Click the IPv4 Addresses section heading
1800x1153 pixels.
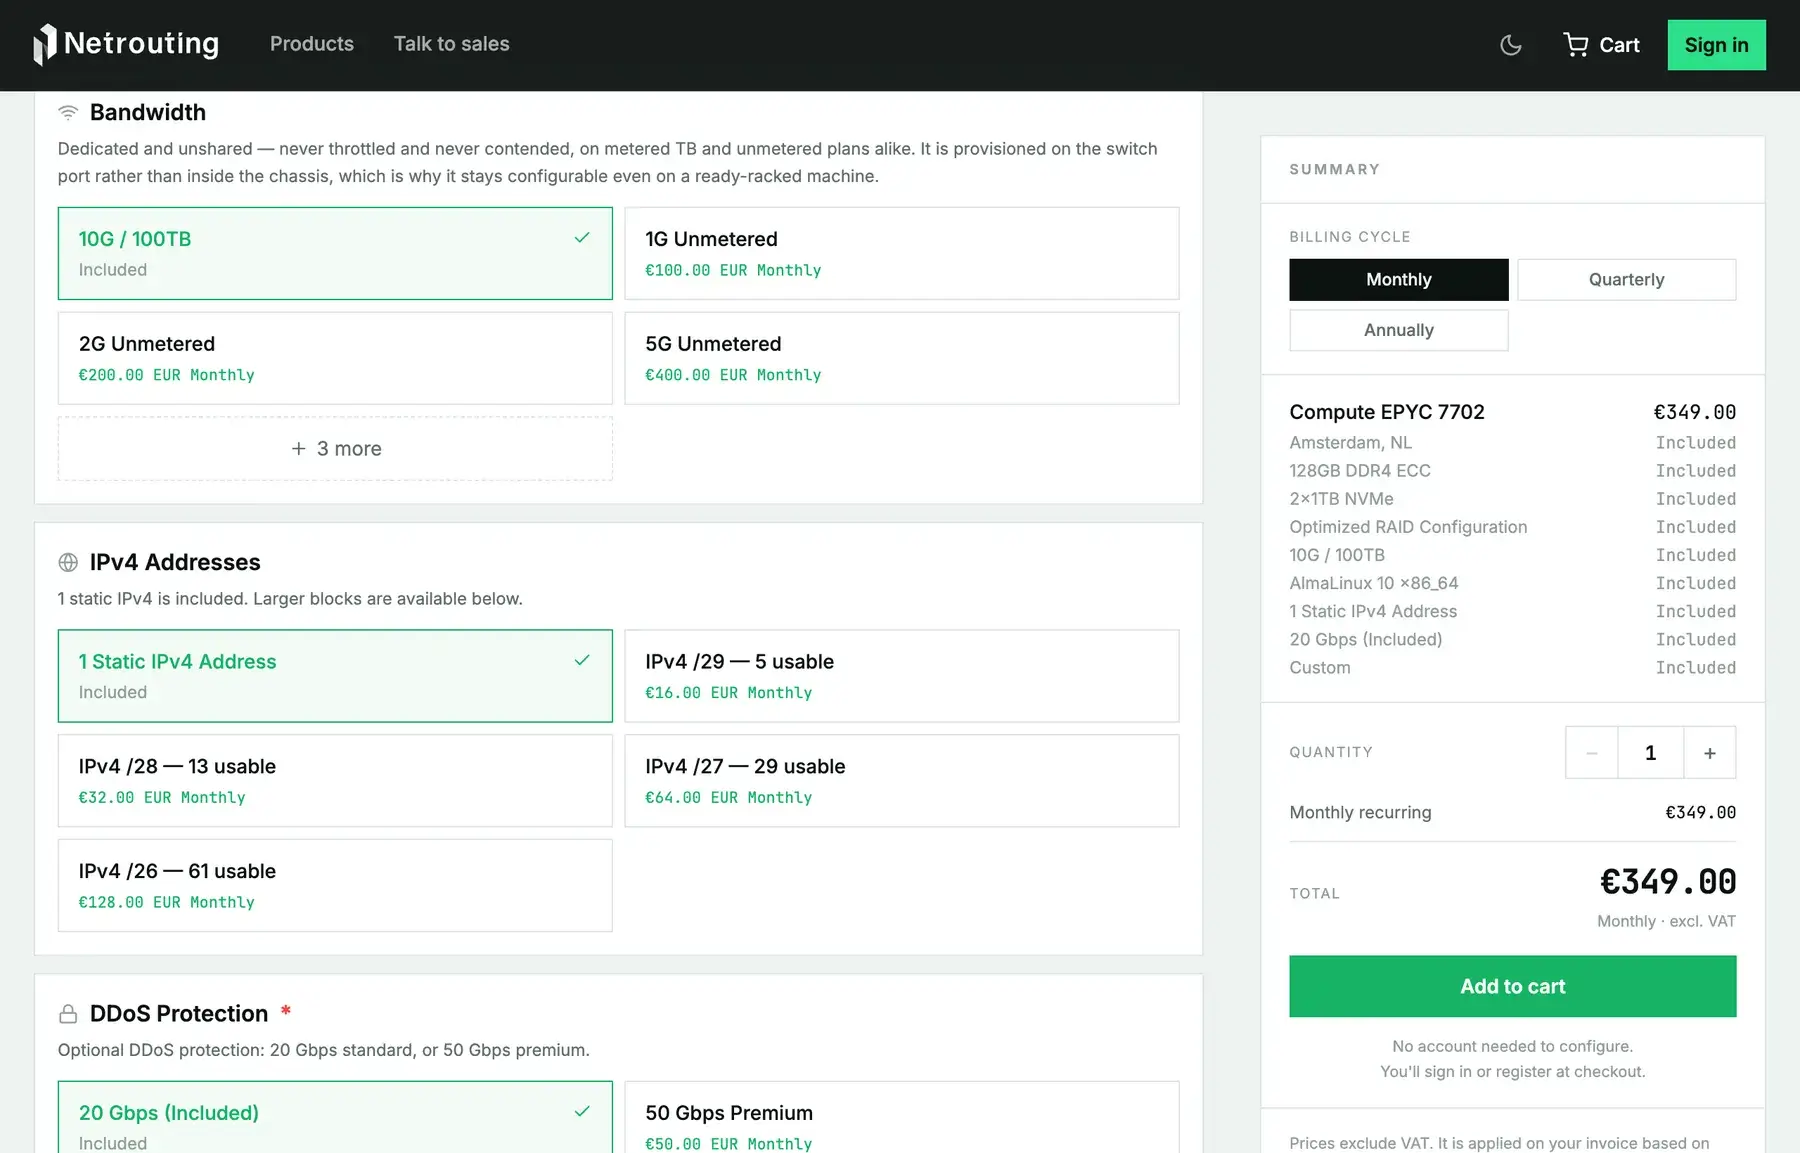[x=175, y=563]
